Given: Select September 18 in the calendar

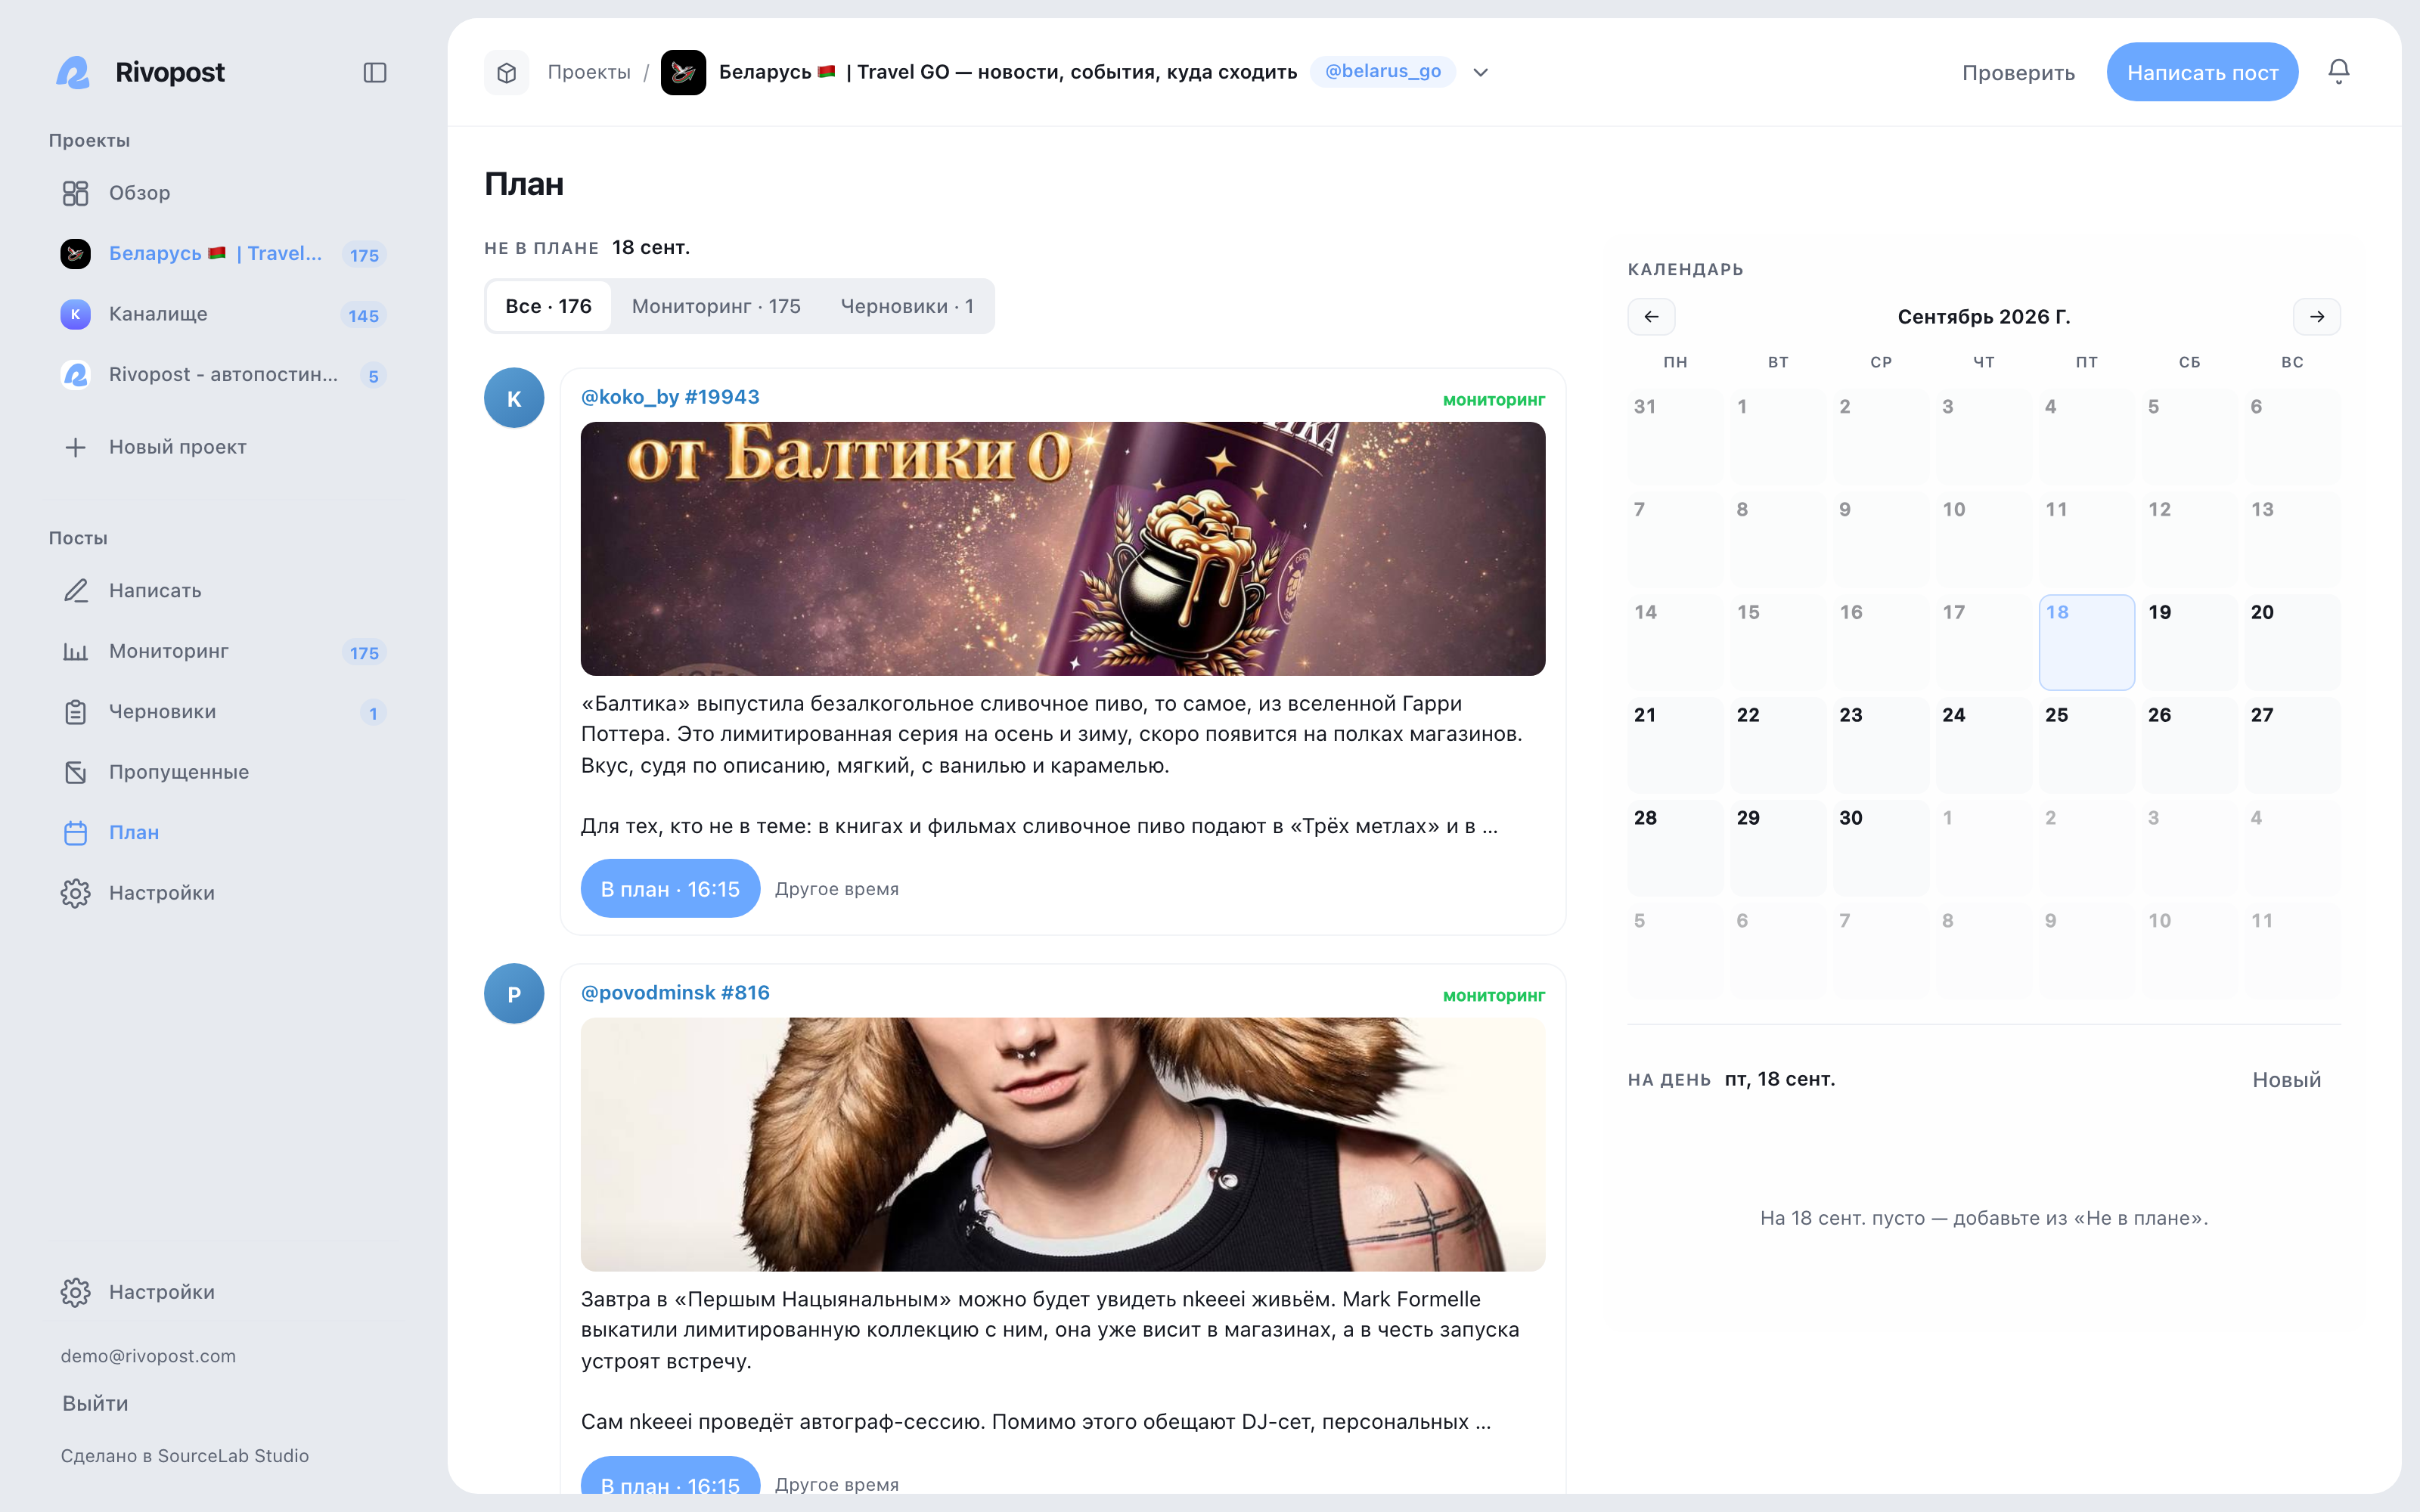Looking at the screenshot, I should tap(2086, 642).
